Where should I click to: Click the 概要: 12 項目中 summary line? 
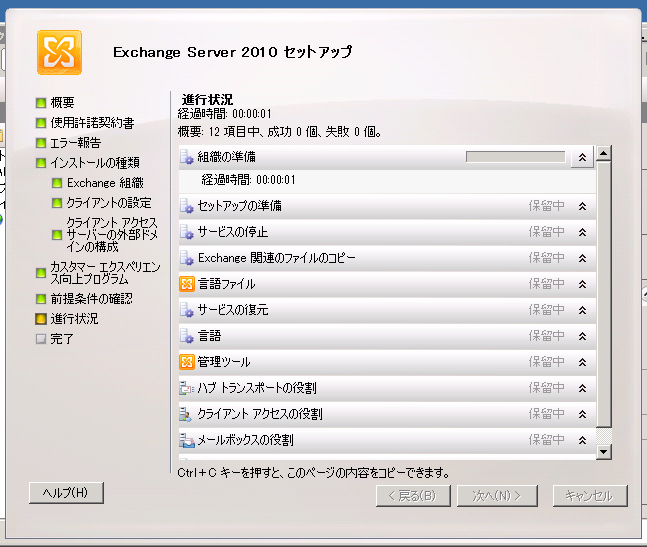(x=279, y=132)
